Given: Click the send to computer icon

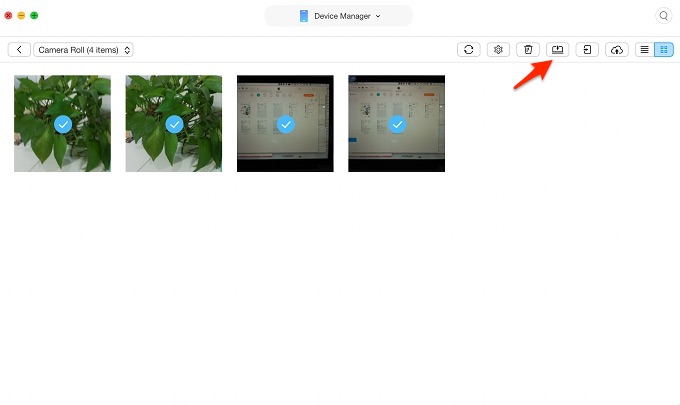Looking at the screenshot, I should 557,49.
